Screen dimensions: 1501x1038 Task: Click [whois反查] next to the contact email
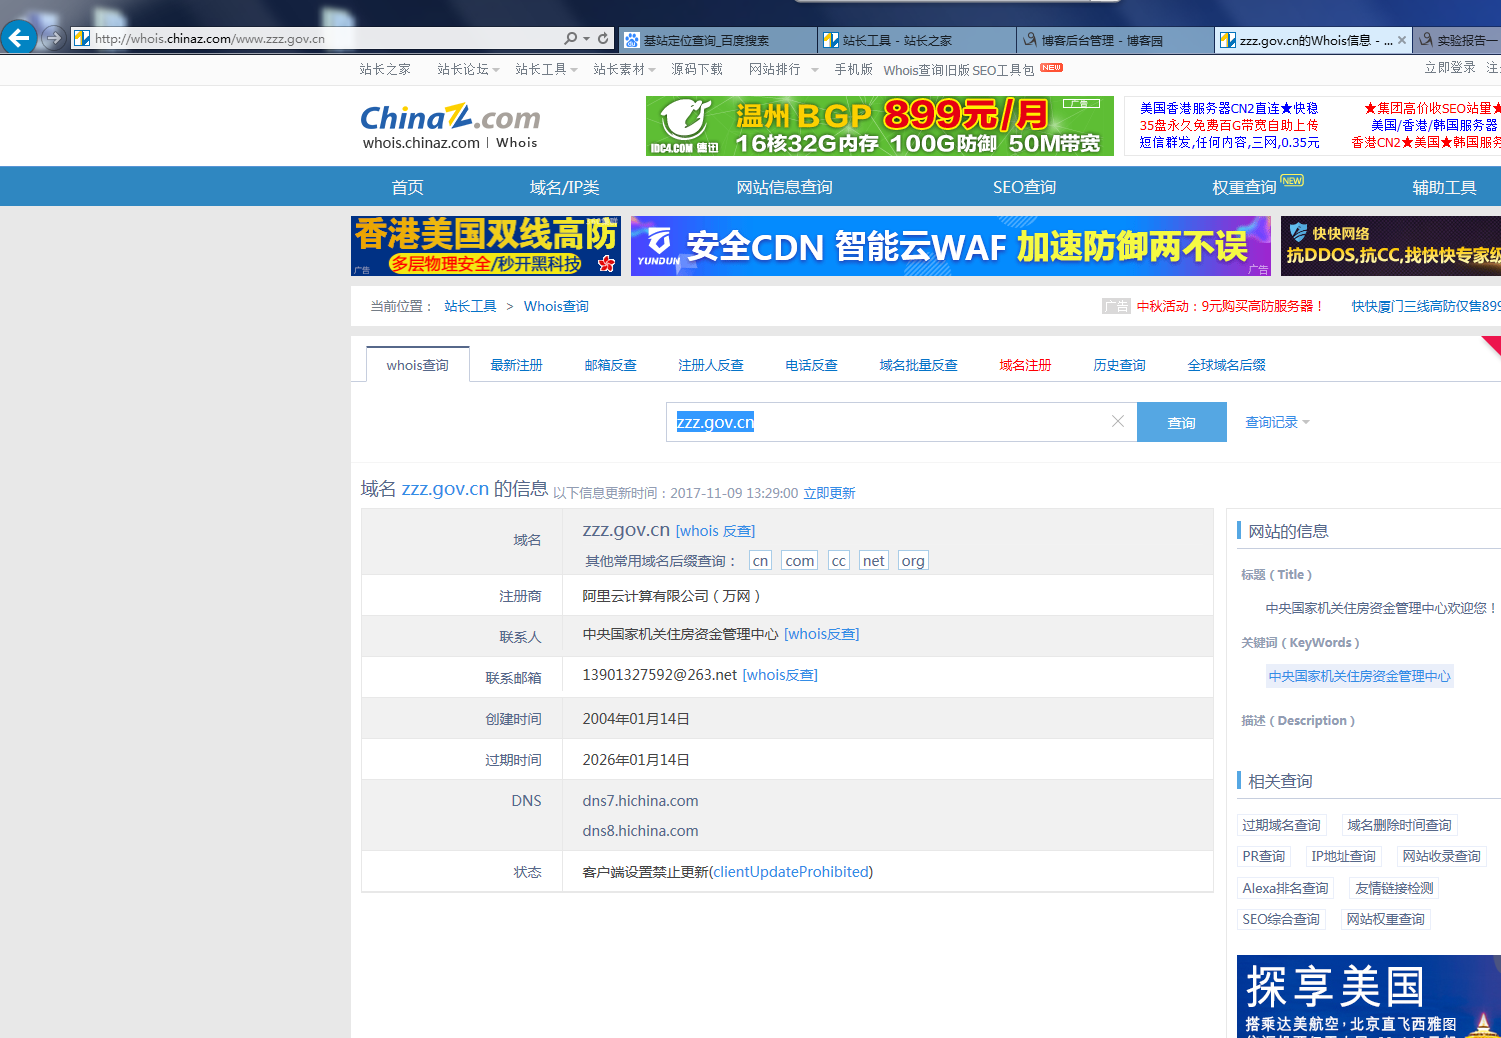pyautogui.click(x=780, y=675)
